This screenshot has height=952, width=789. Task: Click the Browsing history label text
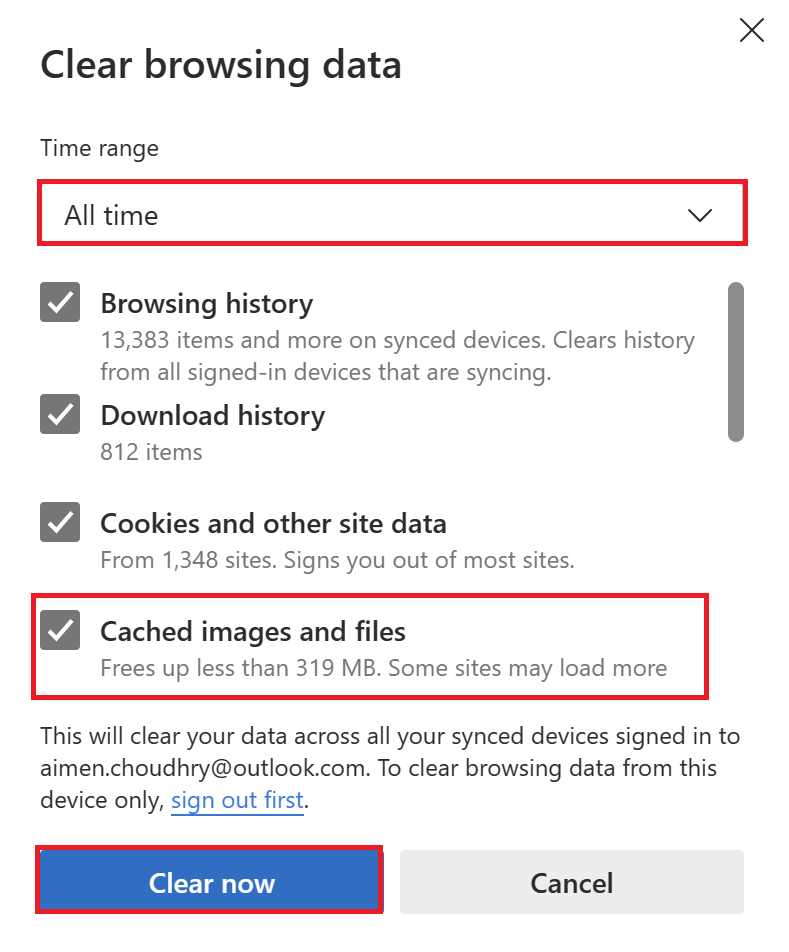(206, 303)
